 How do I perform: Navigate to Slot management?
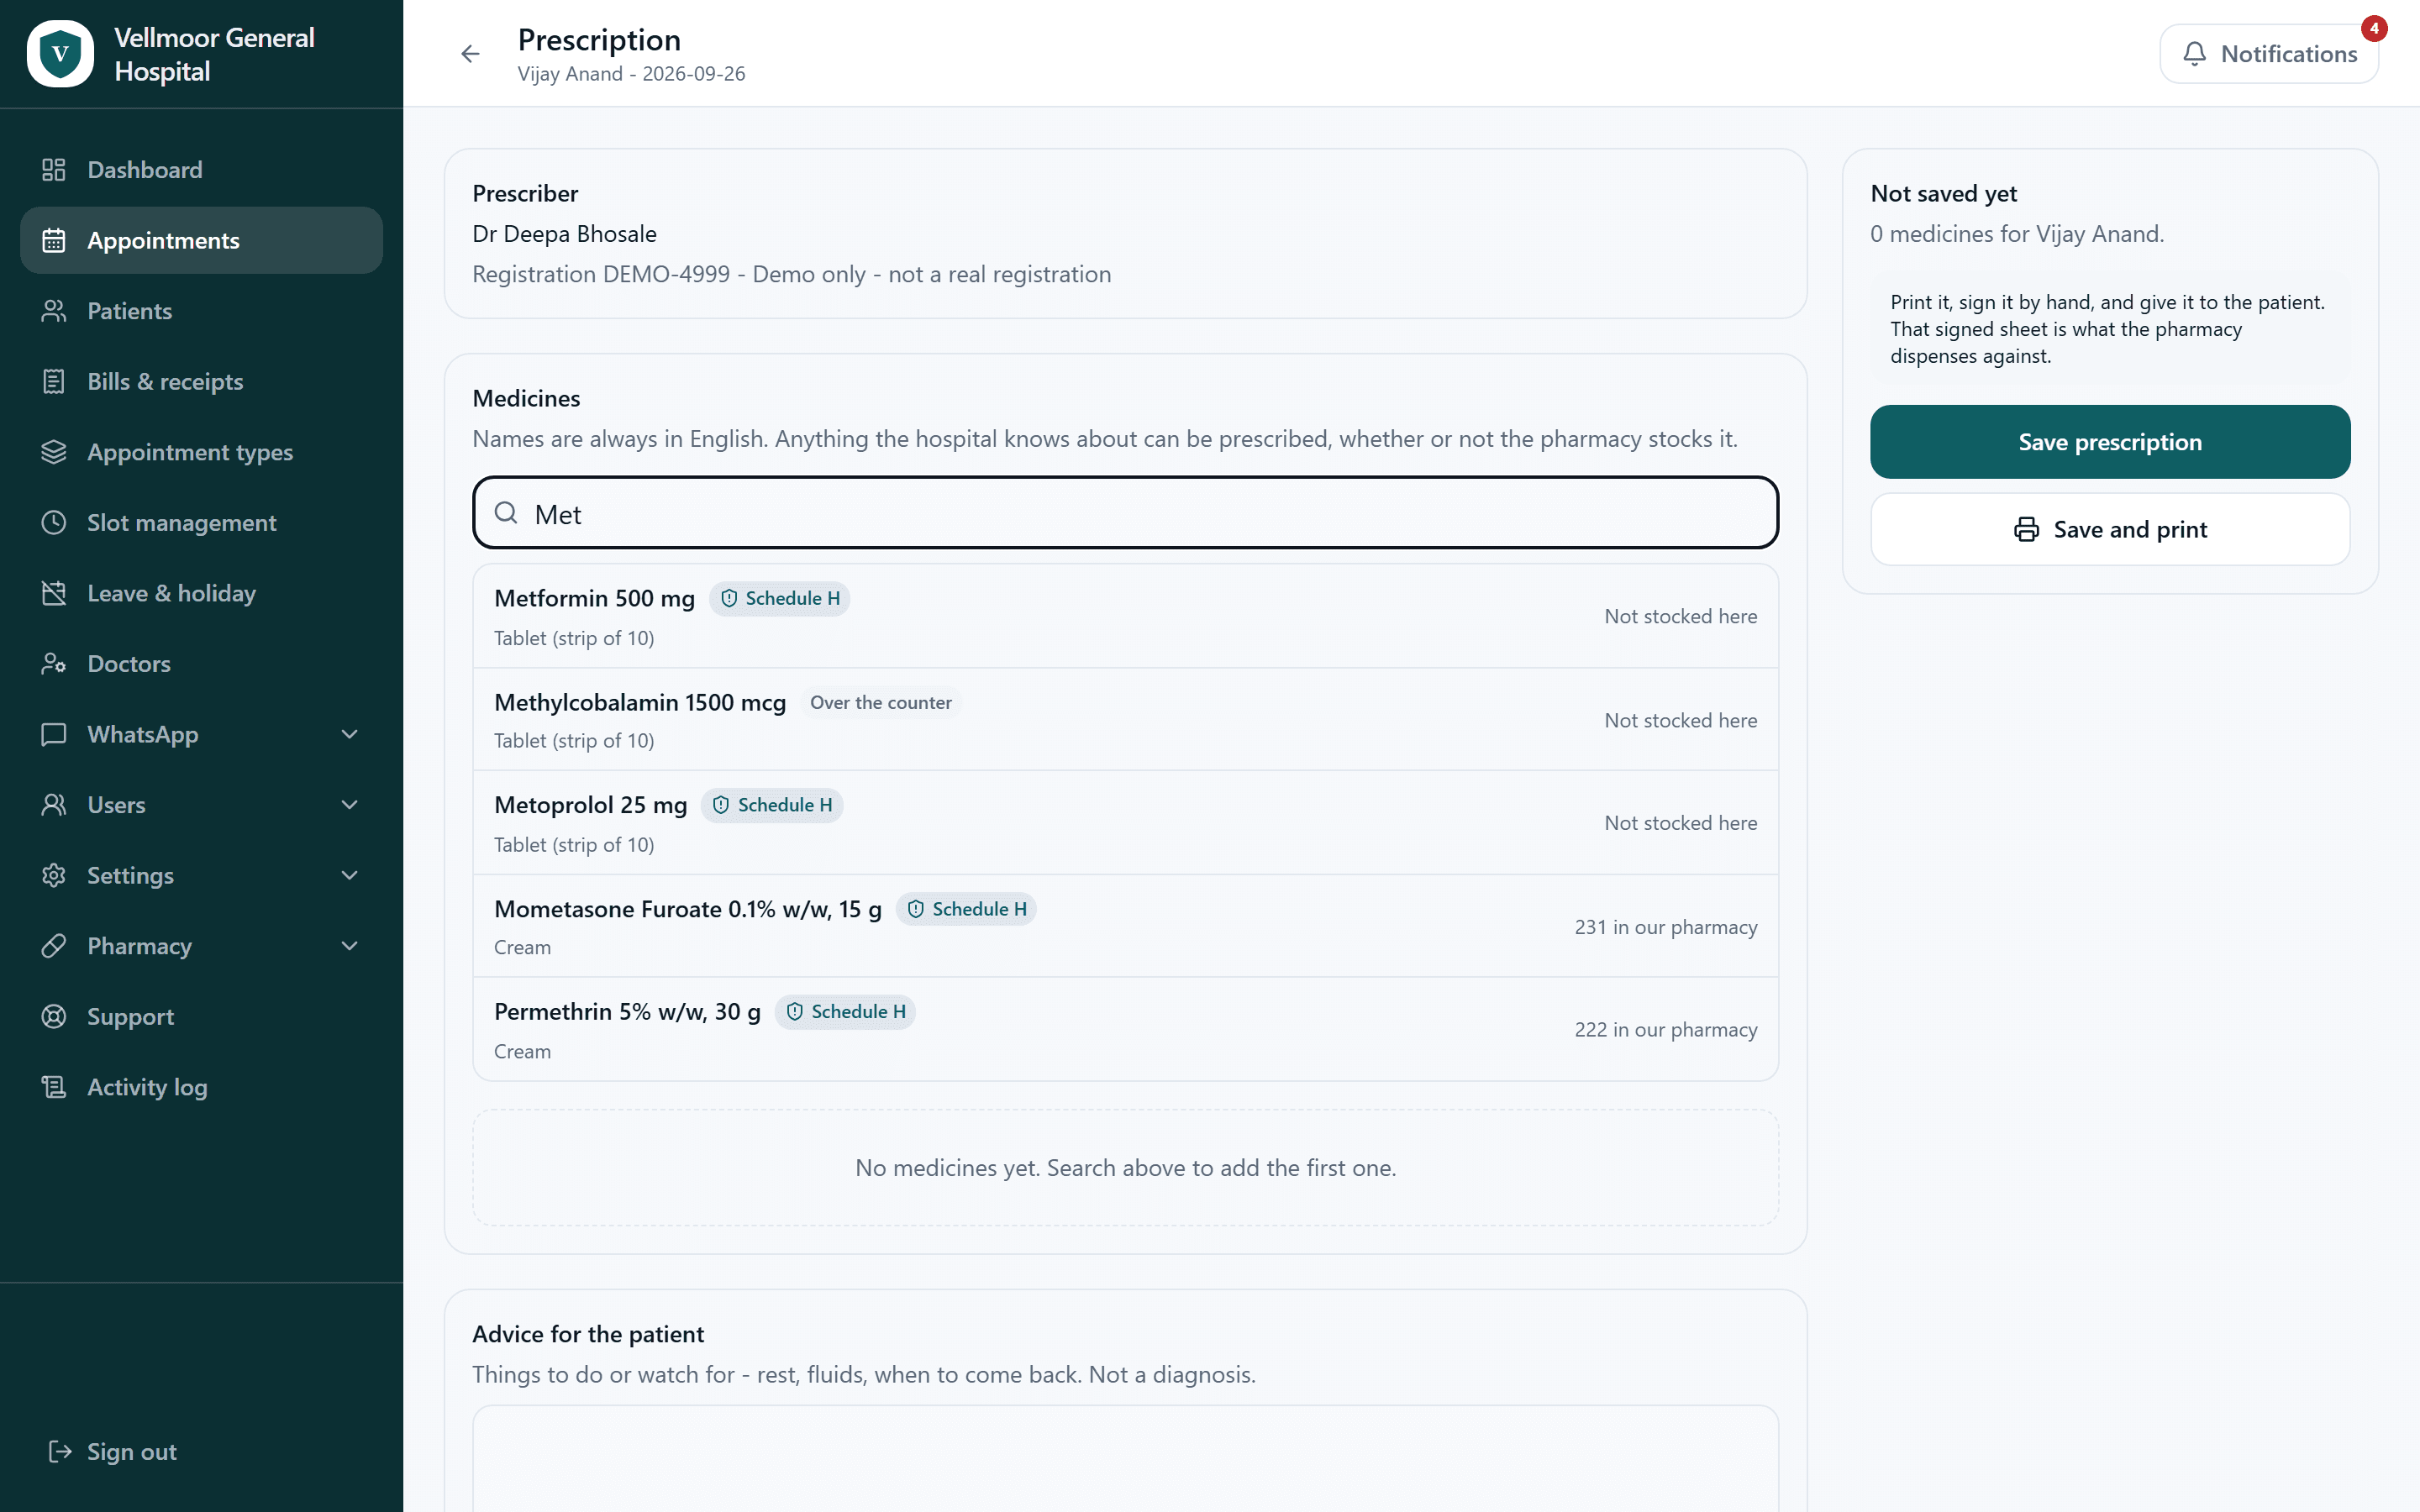pos(201,523)
